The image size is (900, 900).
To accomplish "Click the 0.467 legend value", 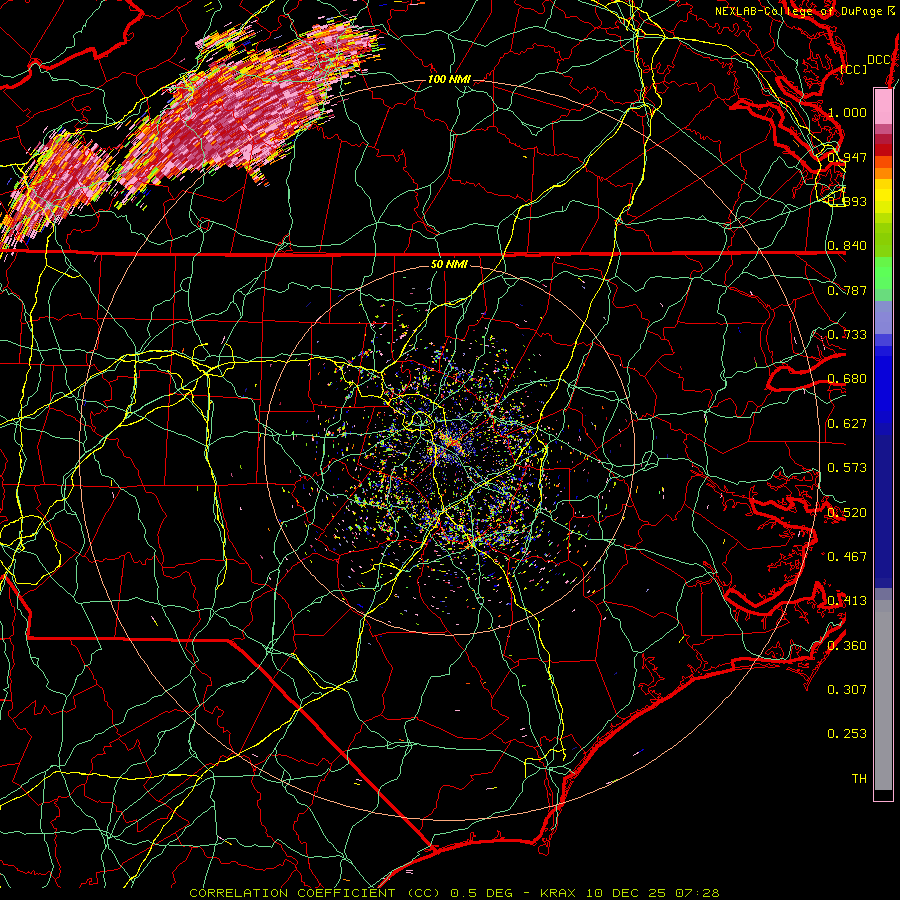I will (847, 556).
